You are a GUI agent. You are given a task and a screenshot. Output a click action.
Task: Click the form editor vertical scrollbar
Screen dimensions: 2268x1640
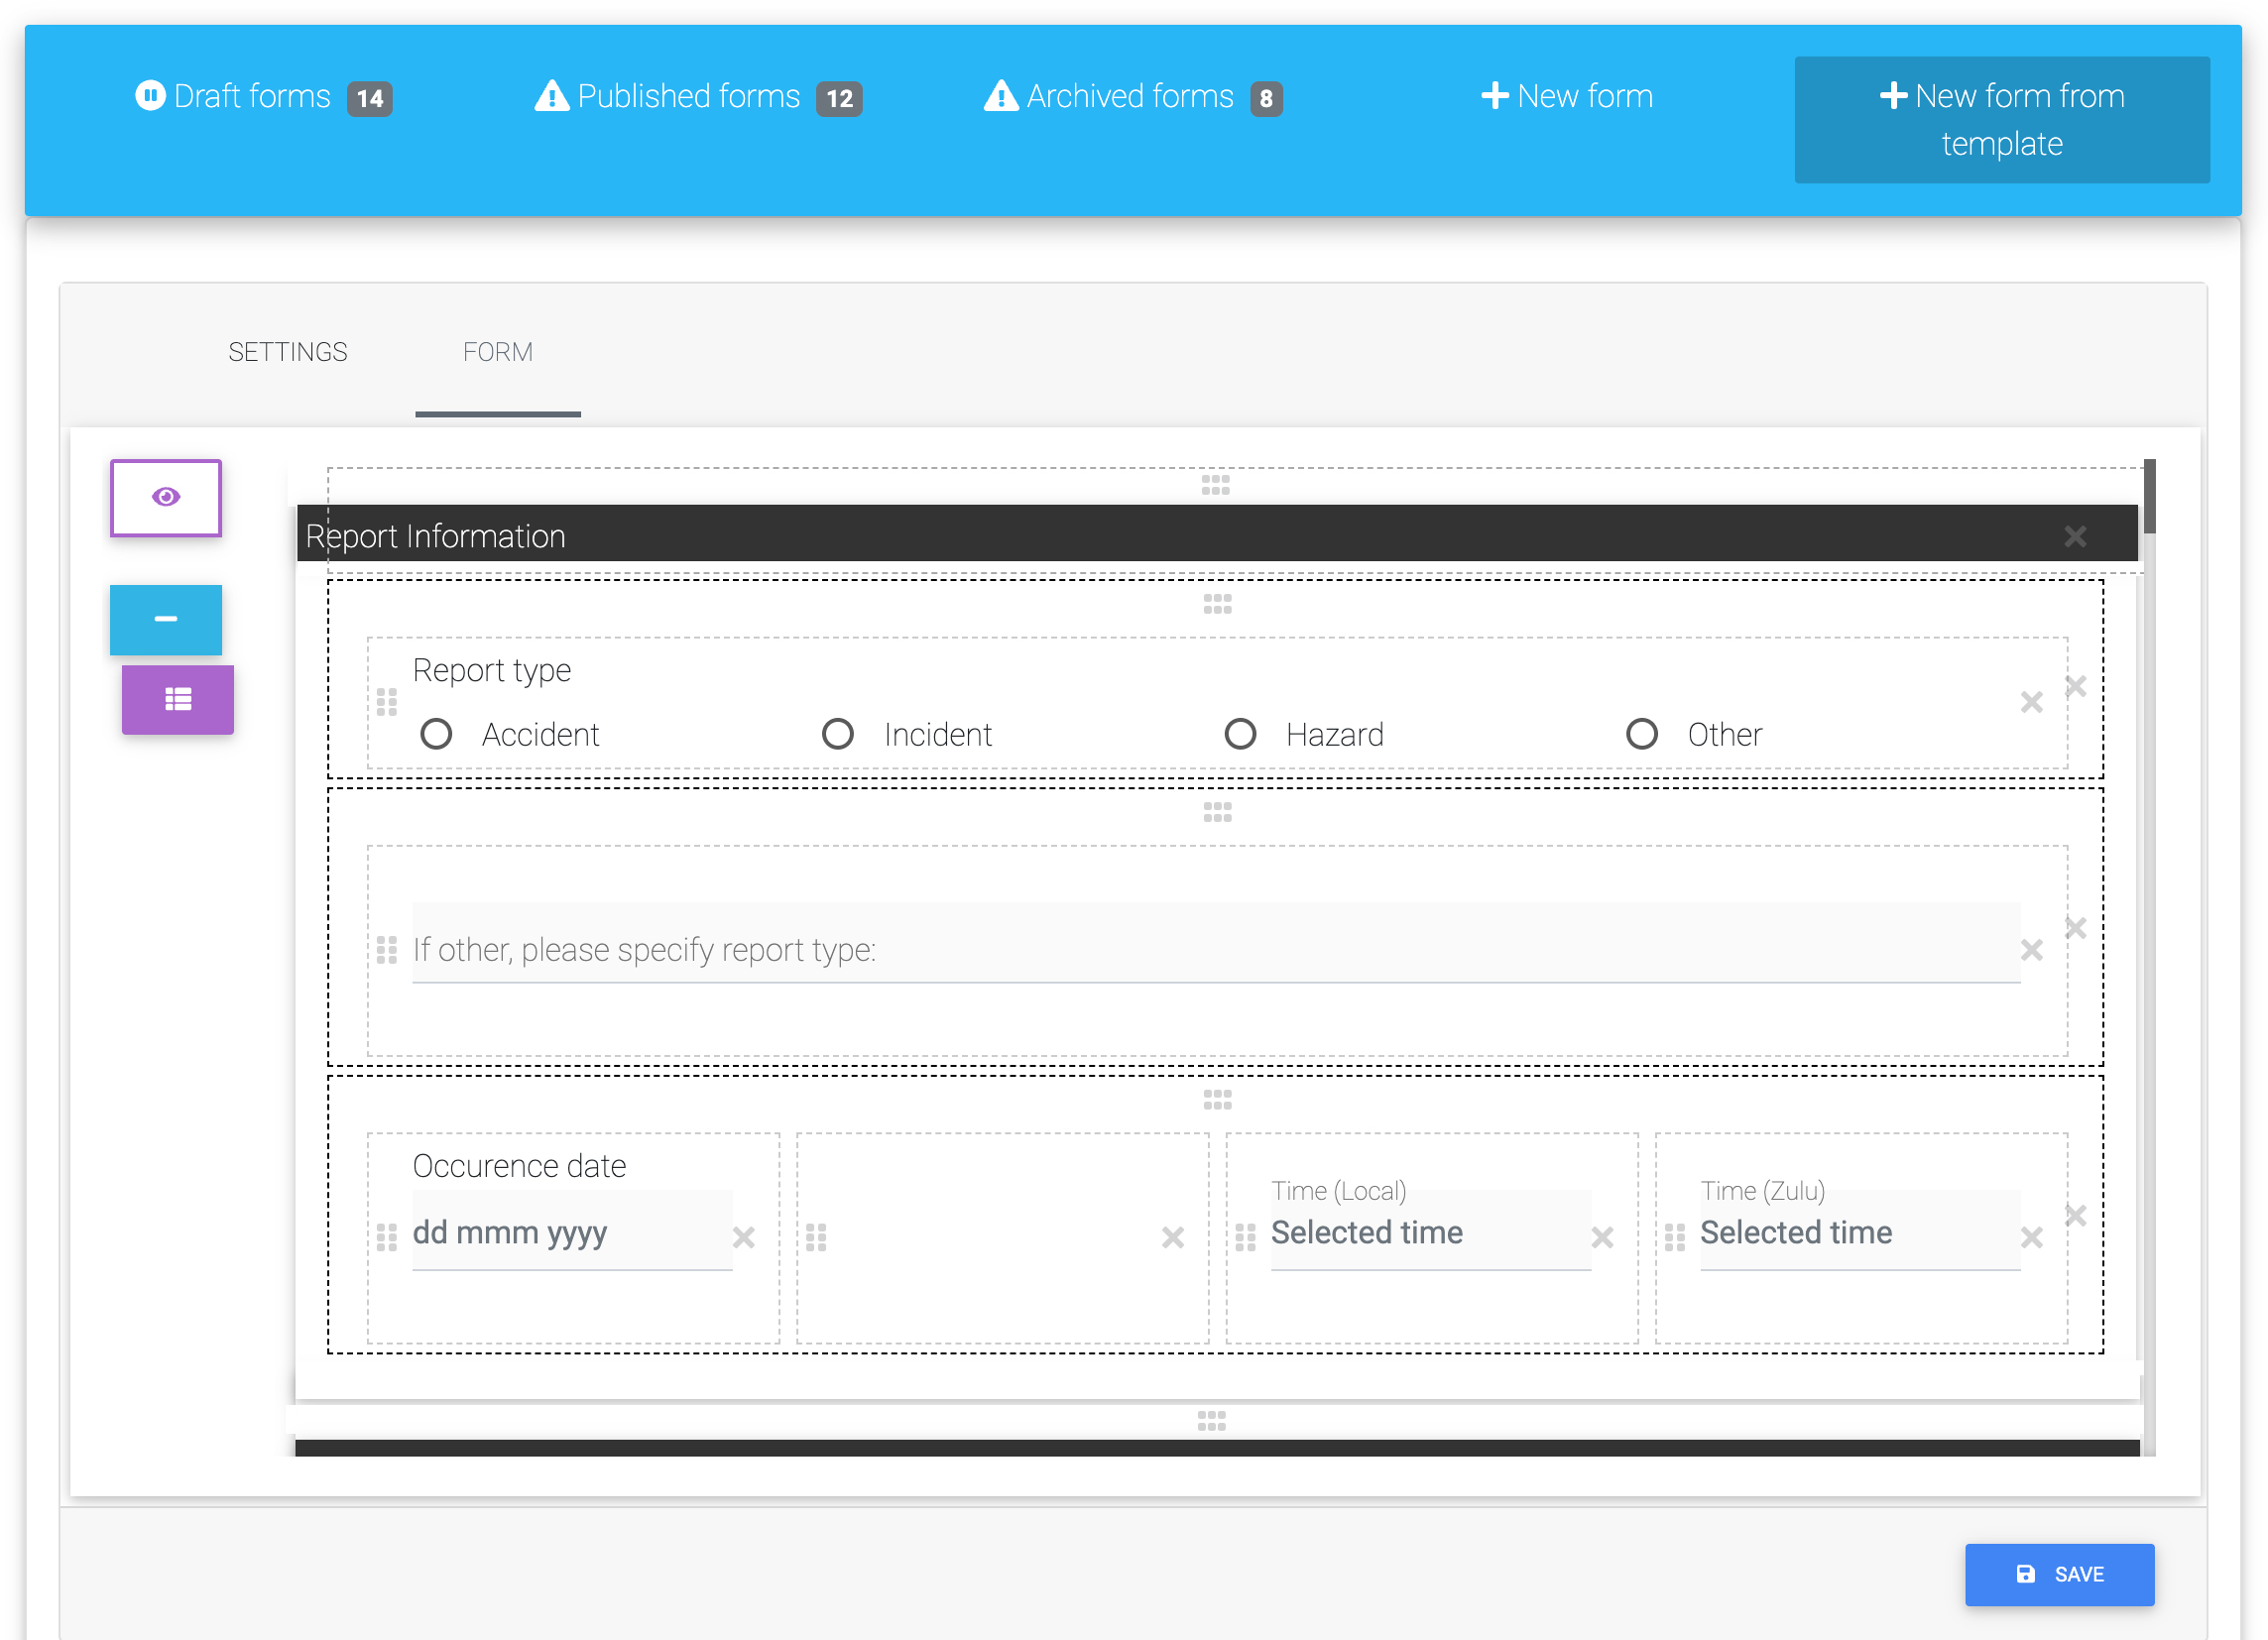(x=2149, y=498)
